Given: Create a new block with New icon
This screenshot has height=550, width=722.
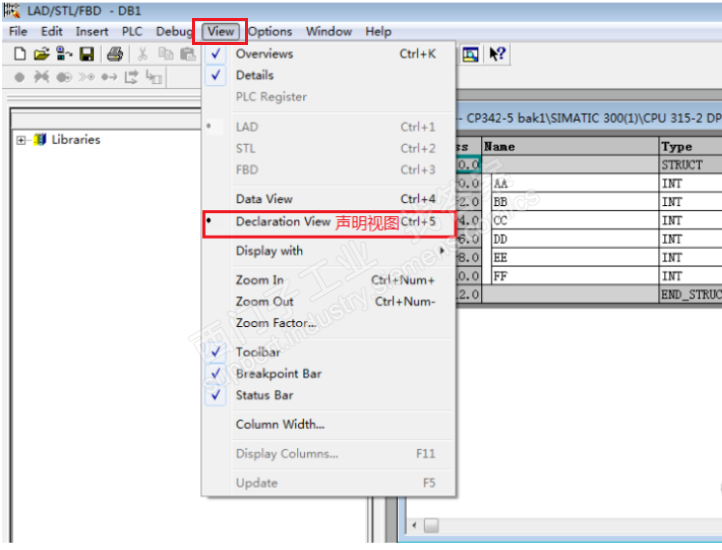Looking at the screenshot, I should (20, 54).
